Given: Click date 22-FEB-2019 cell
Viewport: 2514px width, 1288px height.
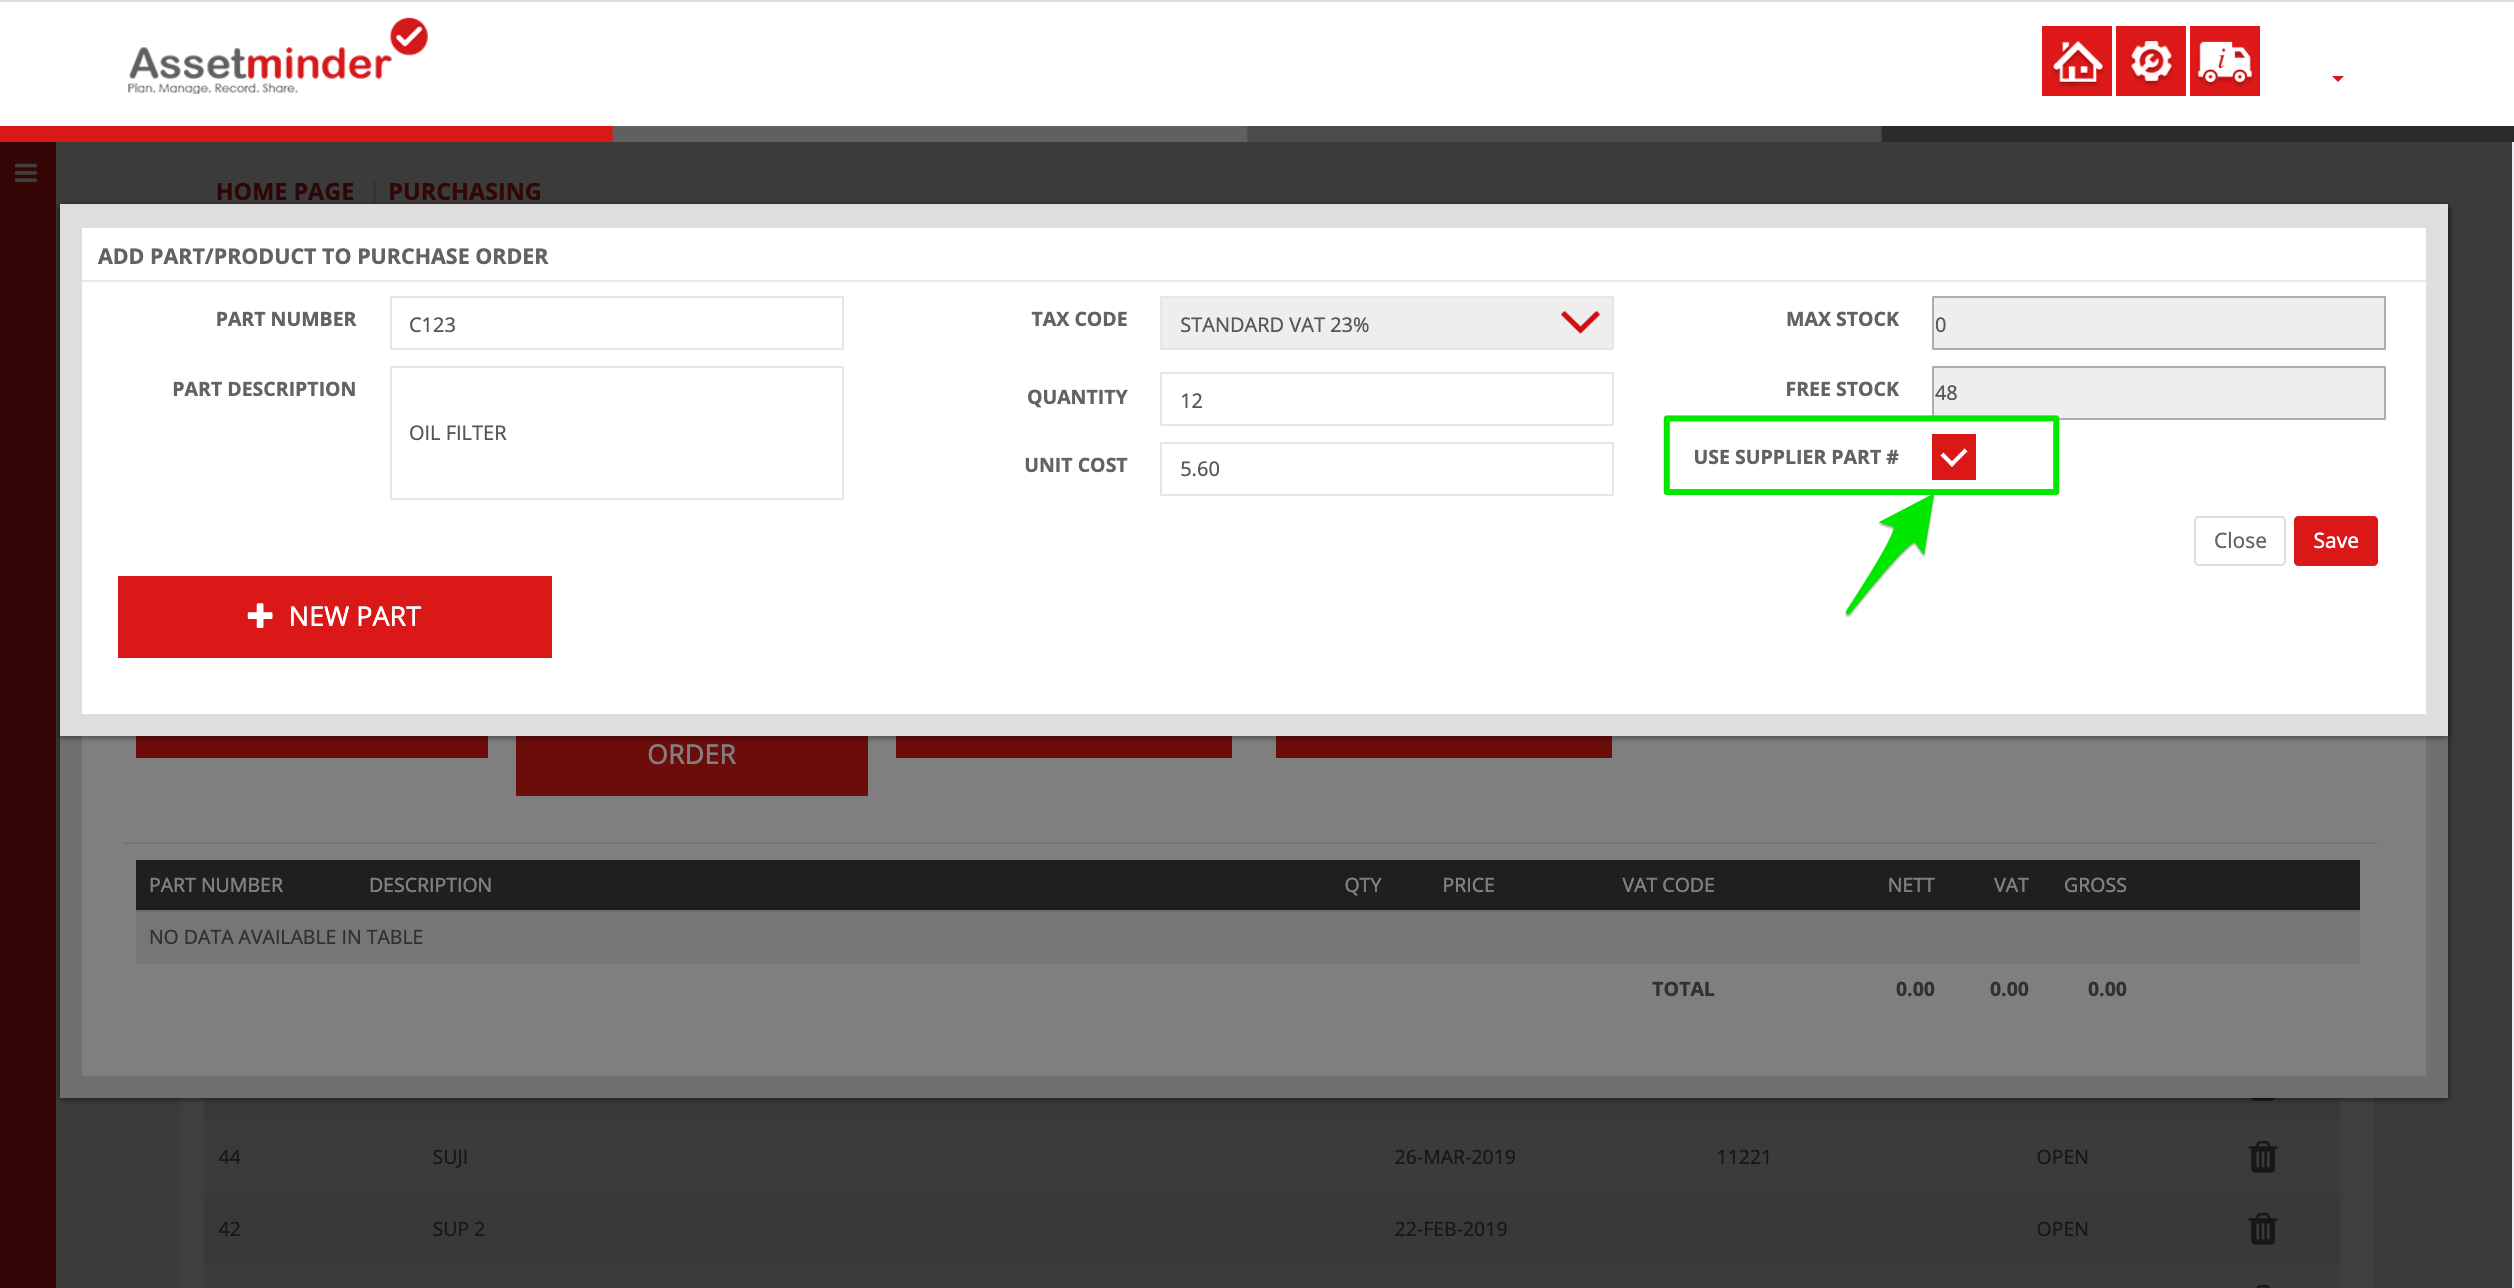Looking at the screenshot, I should coord(1450,1229).
